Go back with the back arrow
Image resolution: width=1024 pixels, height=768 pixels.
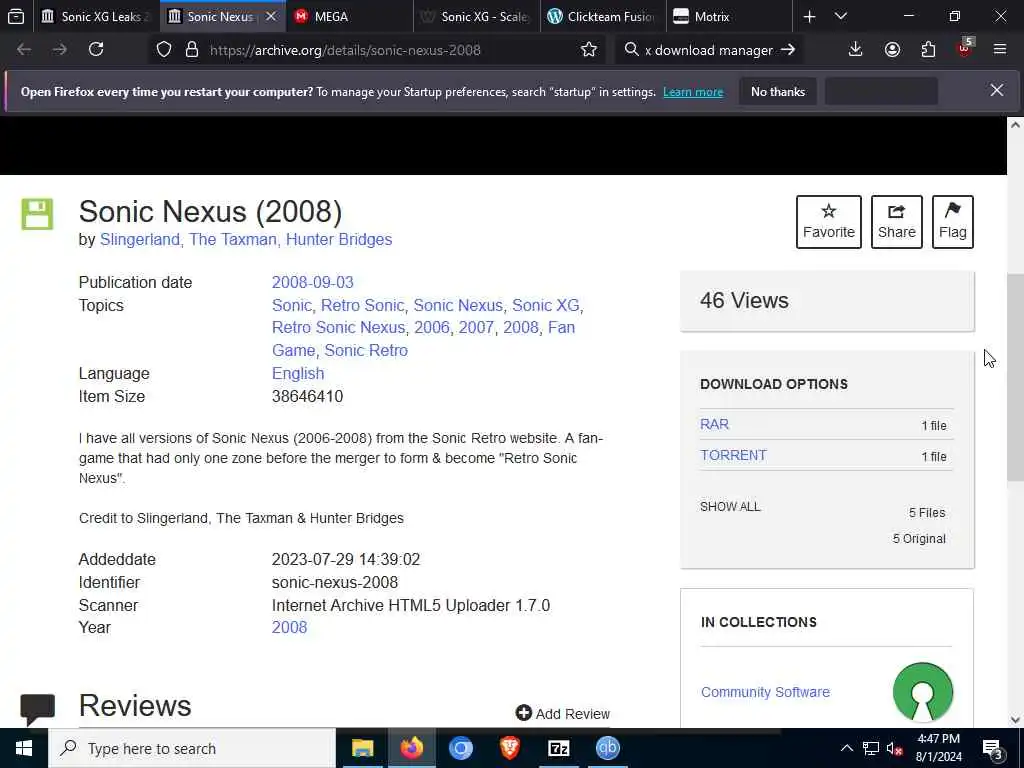point(24,49)
